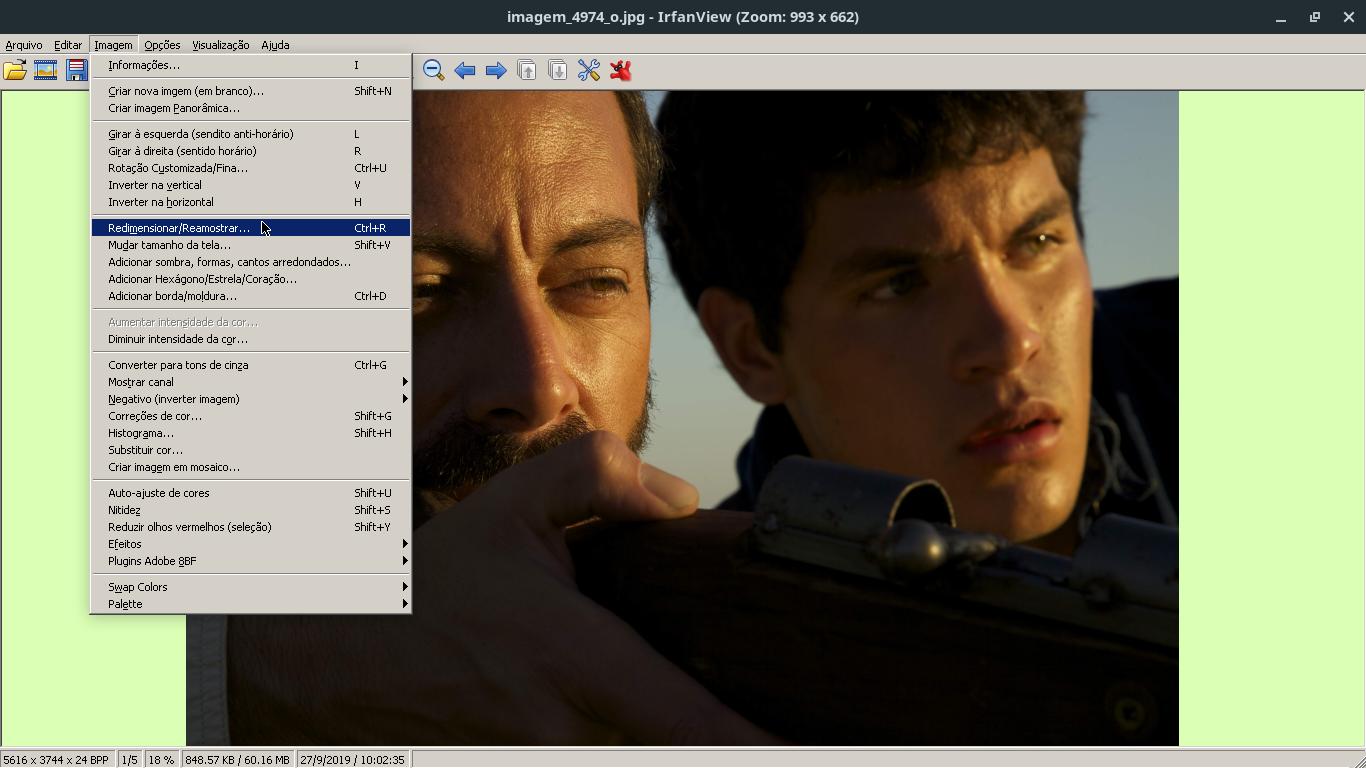The image size is (1366, 768).
Task: Click the next page icon
Action: [557, 70]
